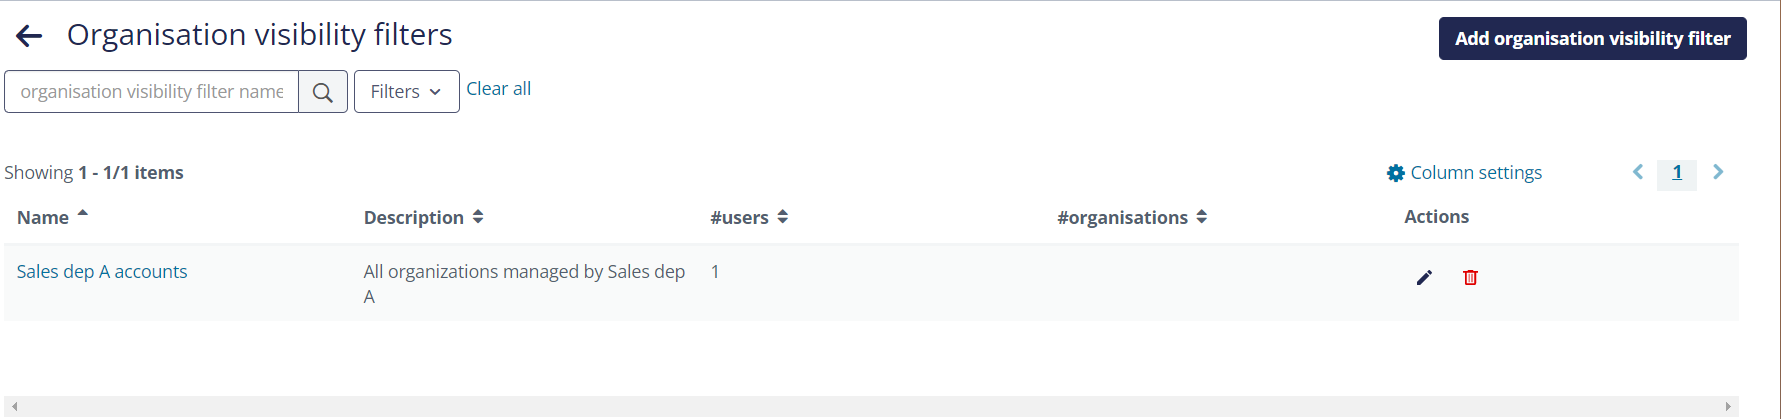Click the magnifying glass search icon
1781x419 pixels.
[323, 92]
